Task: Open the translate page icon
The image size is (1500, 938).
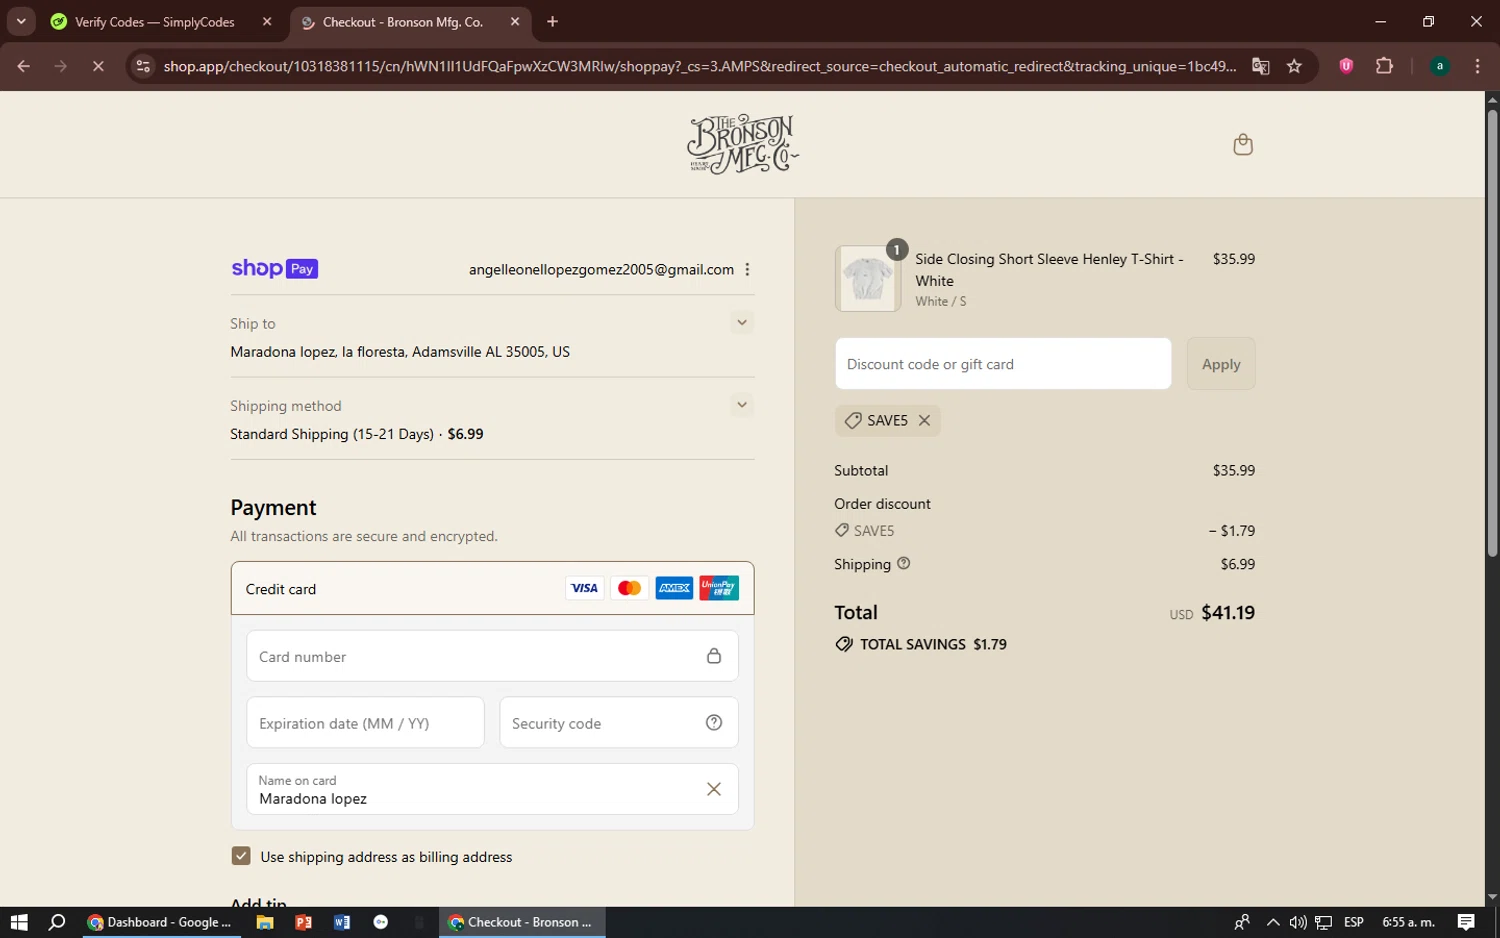Action: coord(1261,66)
